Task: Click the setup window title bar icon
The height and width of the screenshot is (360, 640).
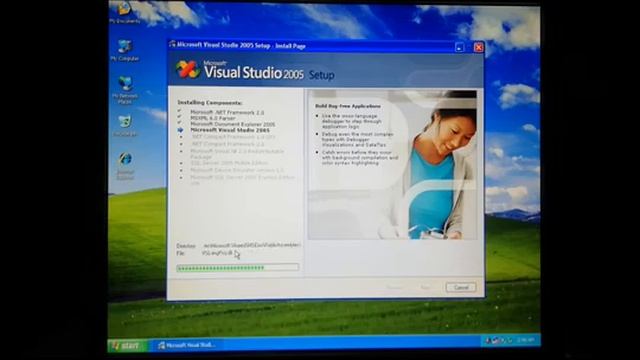Action: tap(172, 44)
